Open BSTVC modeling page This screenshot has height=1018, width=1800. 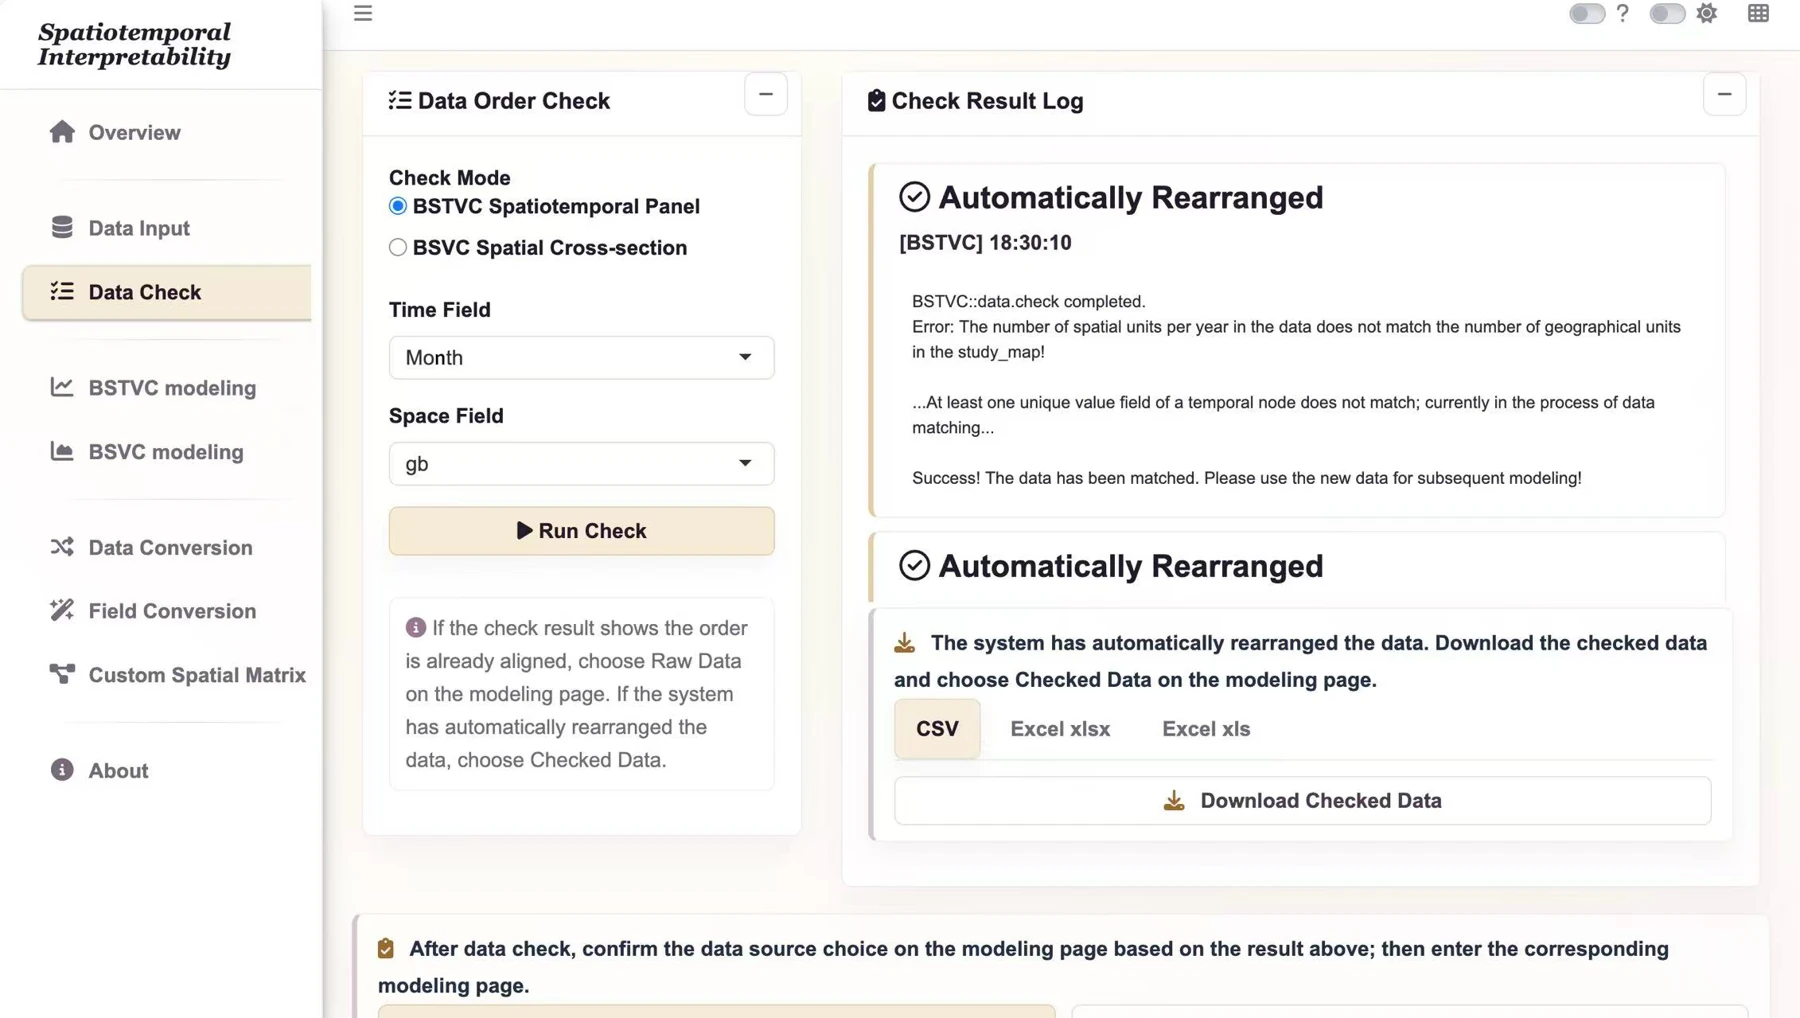(x=166, y=388)
